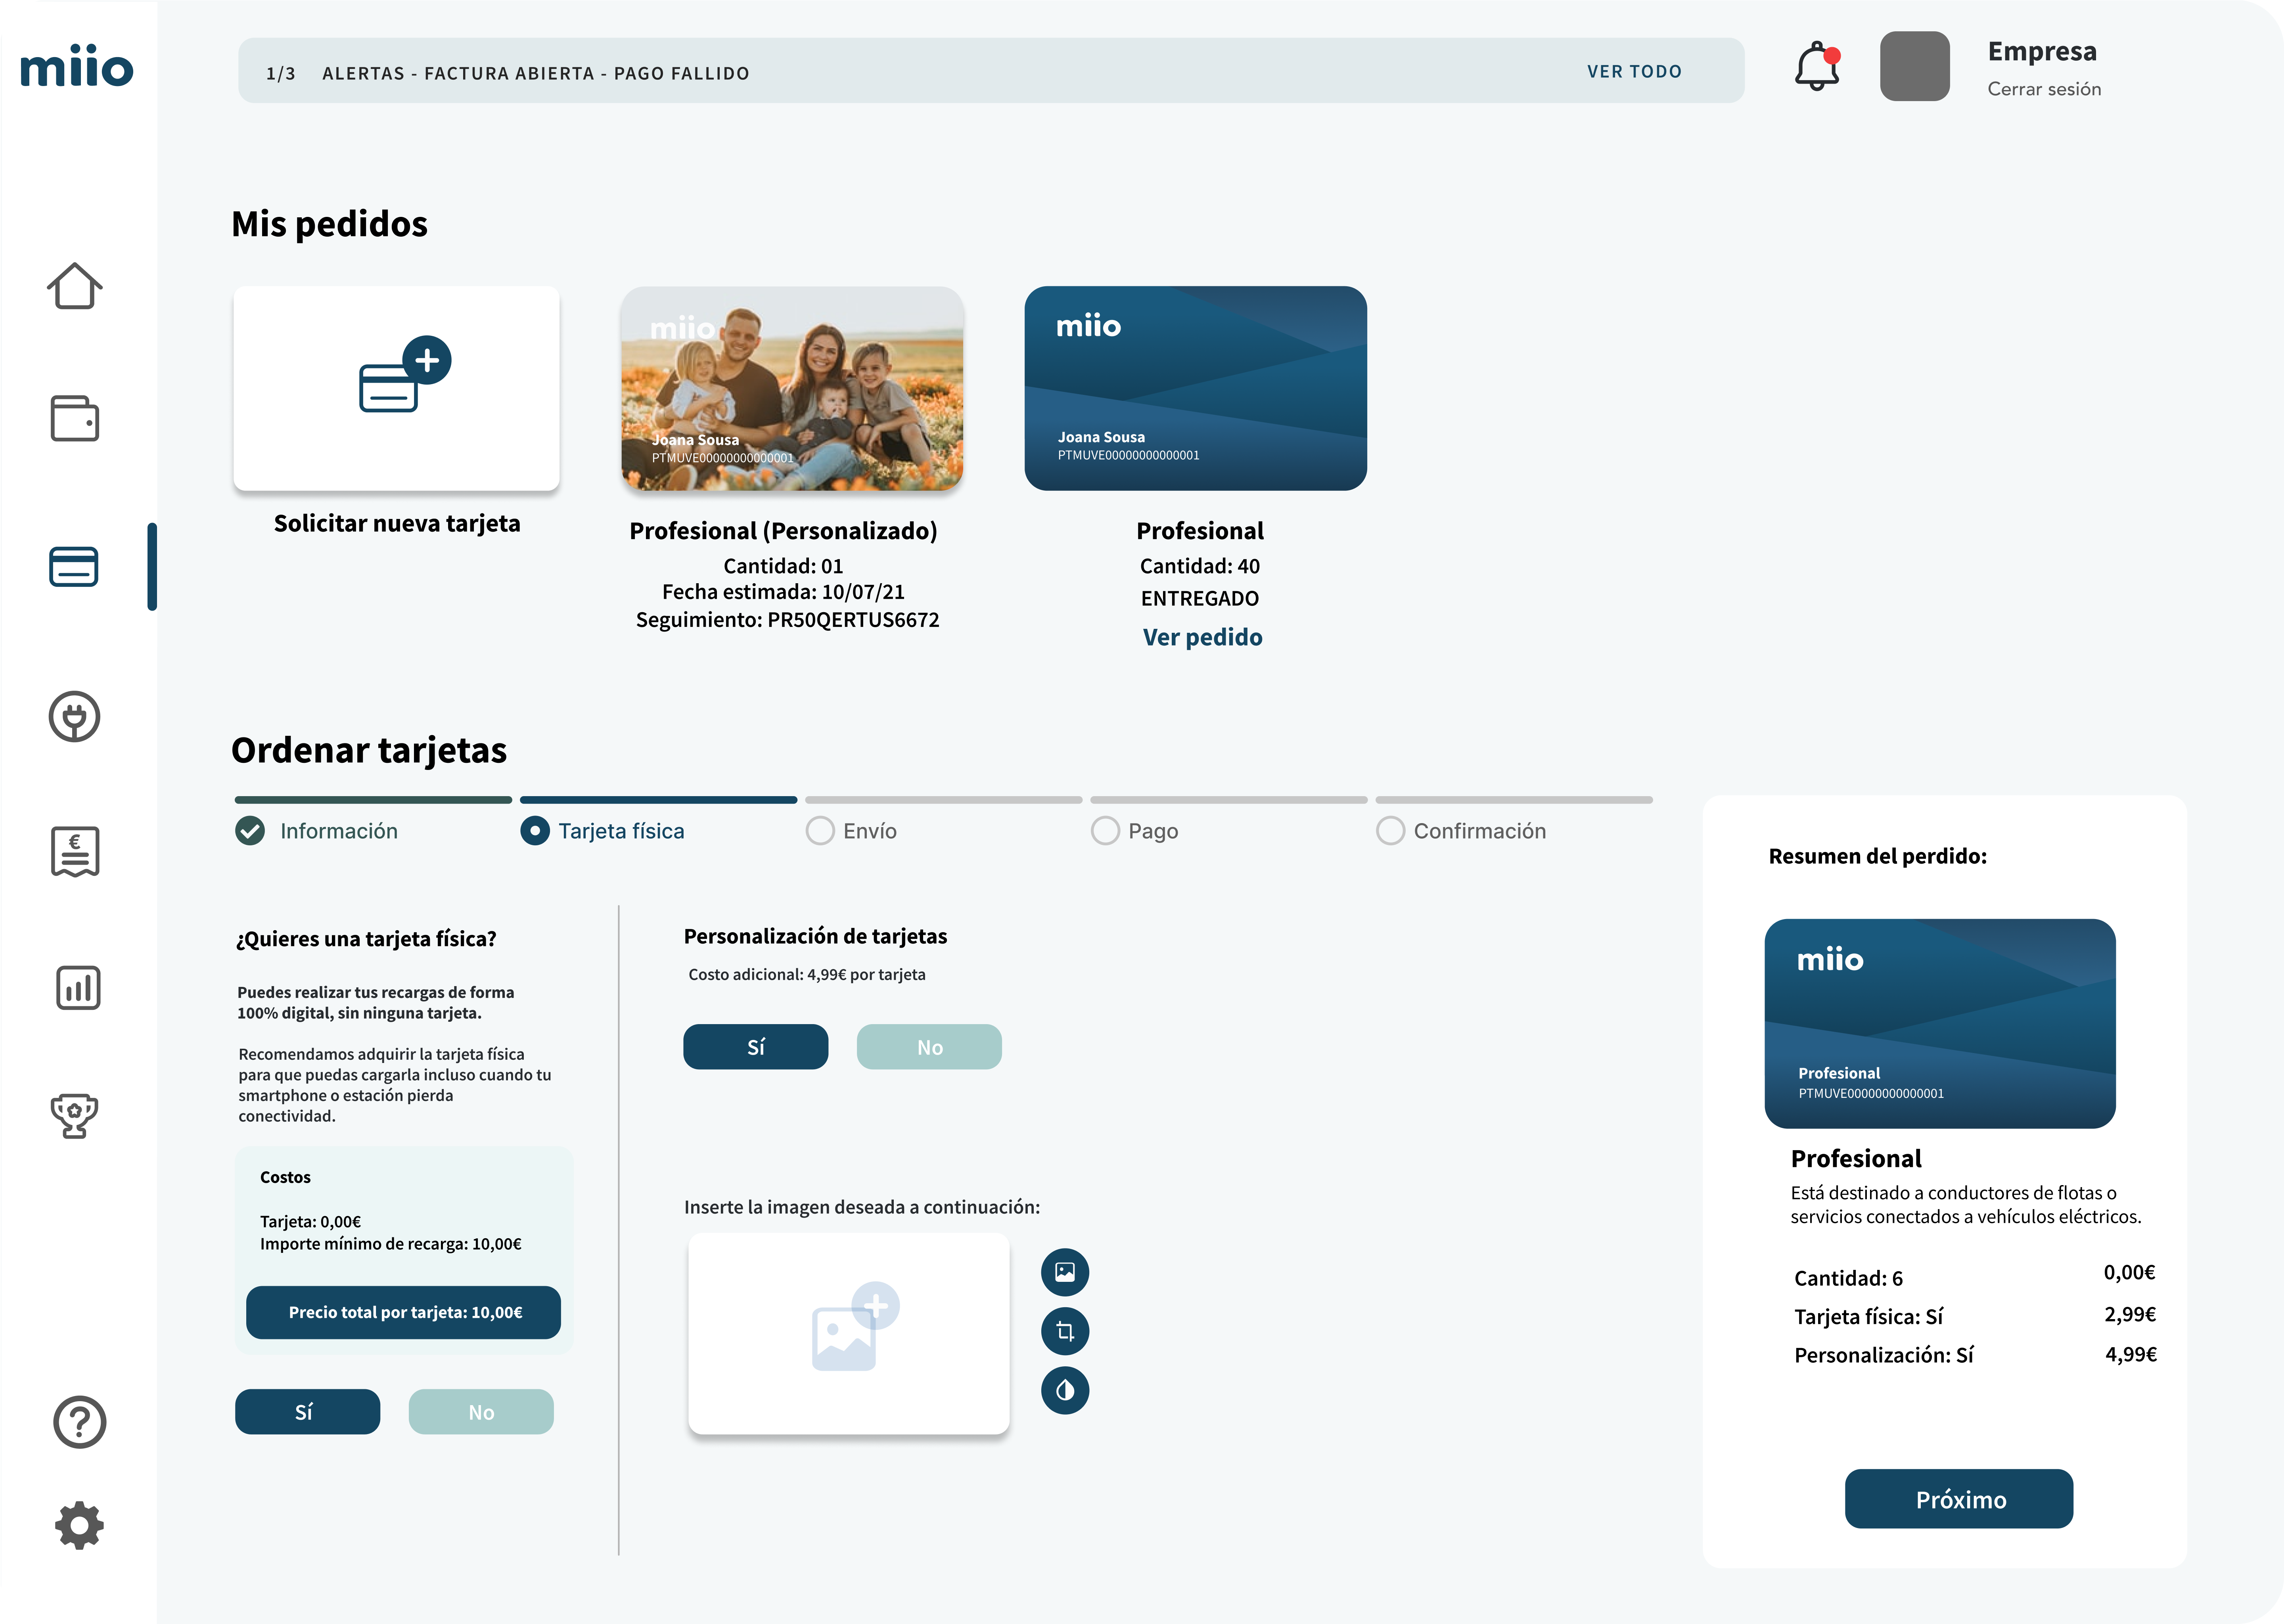Click the 2,99€ physical card price
The height and width of the screenshot is (1624, 2284).
(x=2130, y=1314)
